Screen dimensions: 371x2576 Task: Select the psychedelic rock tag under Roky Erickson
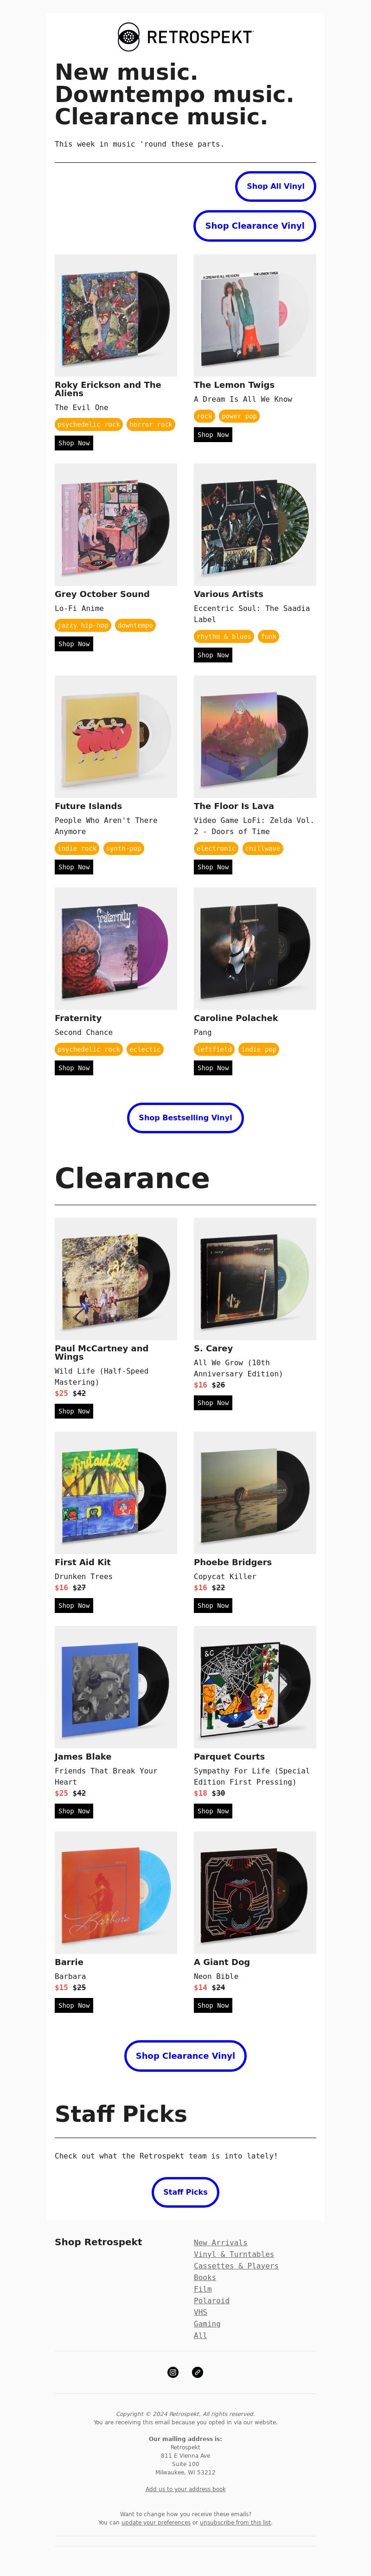click(89, 425)
